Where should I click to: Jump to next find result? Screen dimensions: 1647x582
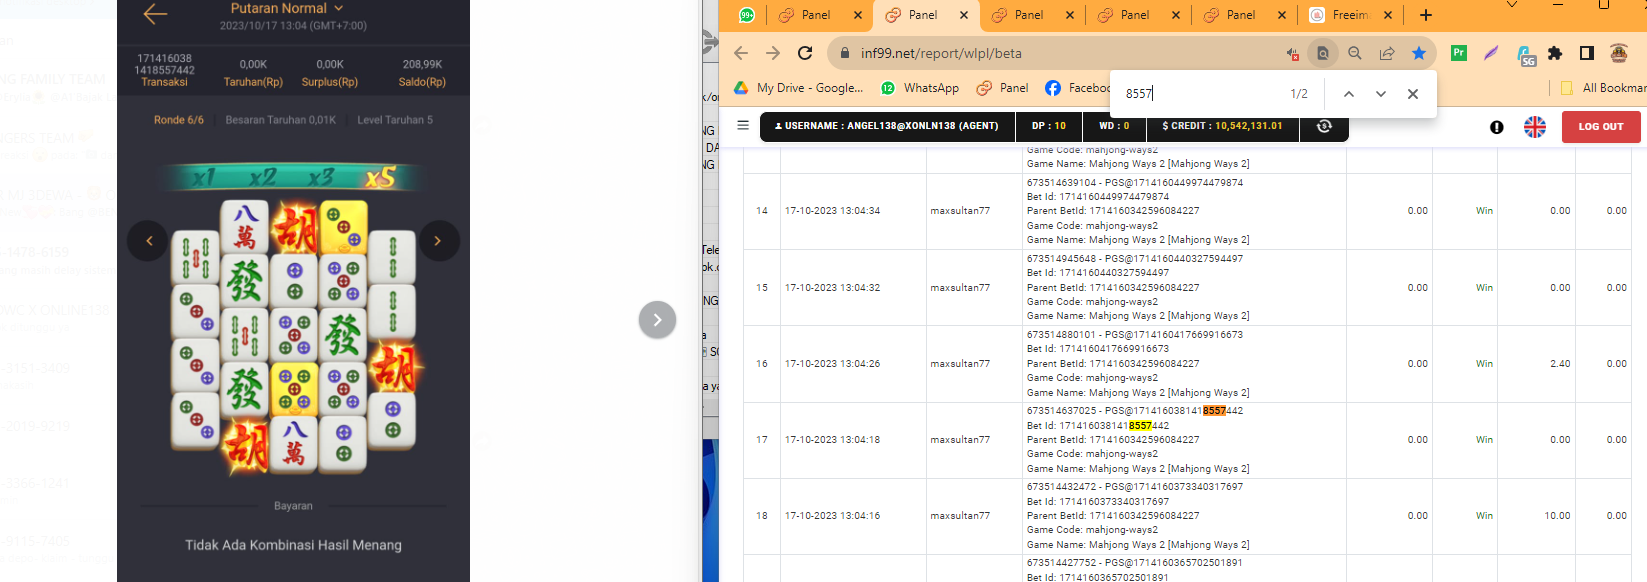click(x=1381, y=94)
